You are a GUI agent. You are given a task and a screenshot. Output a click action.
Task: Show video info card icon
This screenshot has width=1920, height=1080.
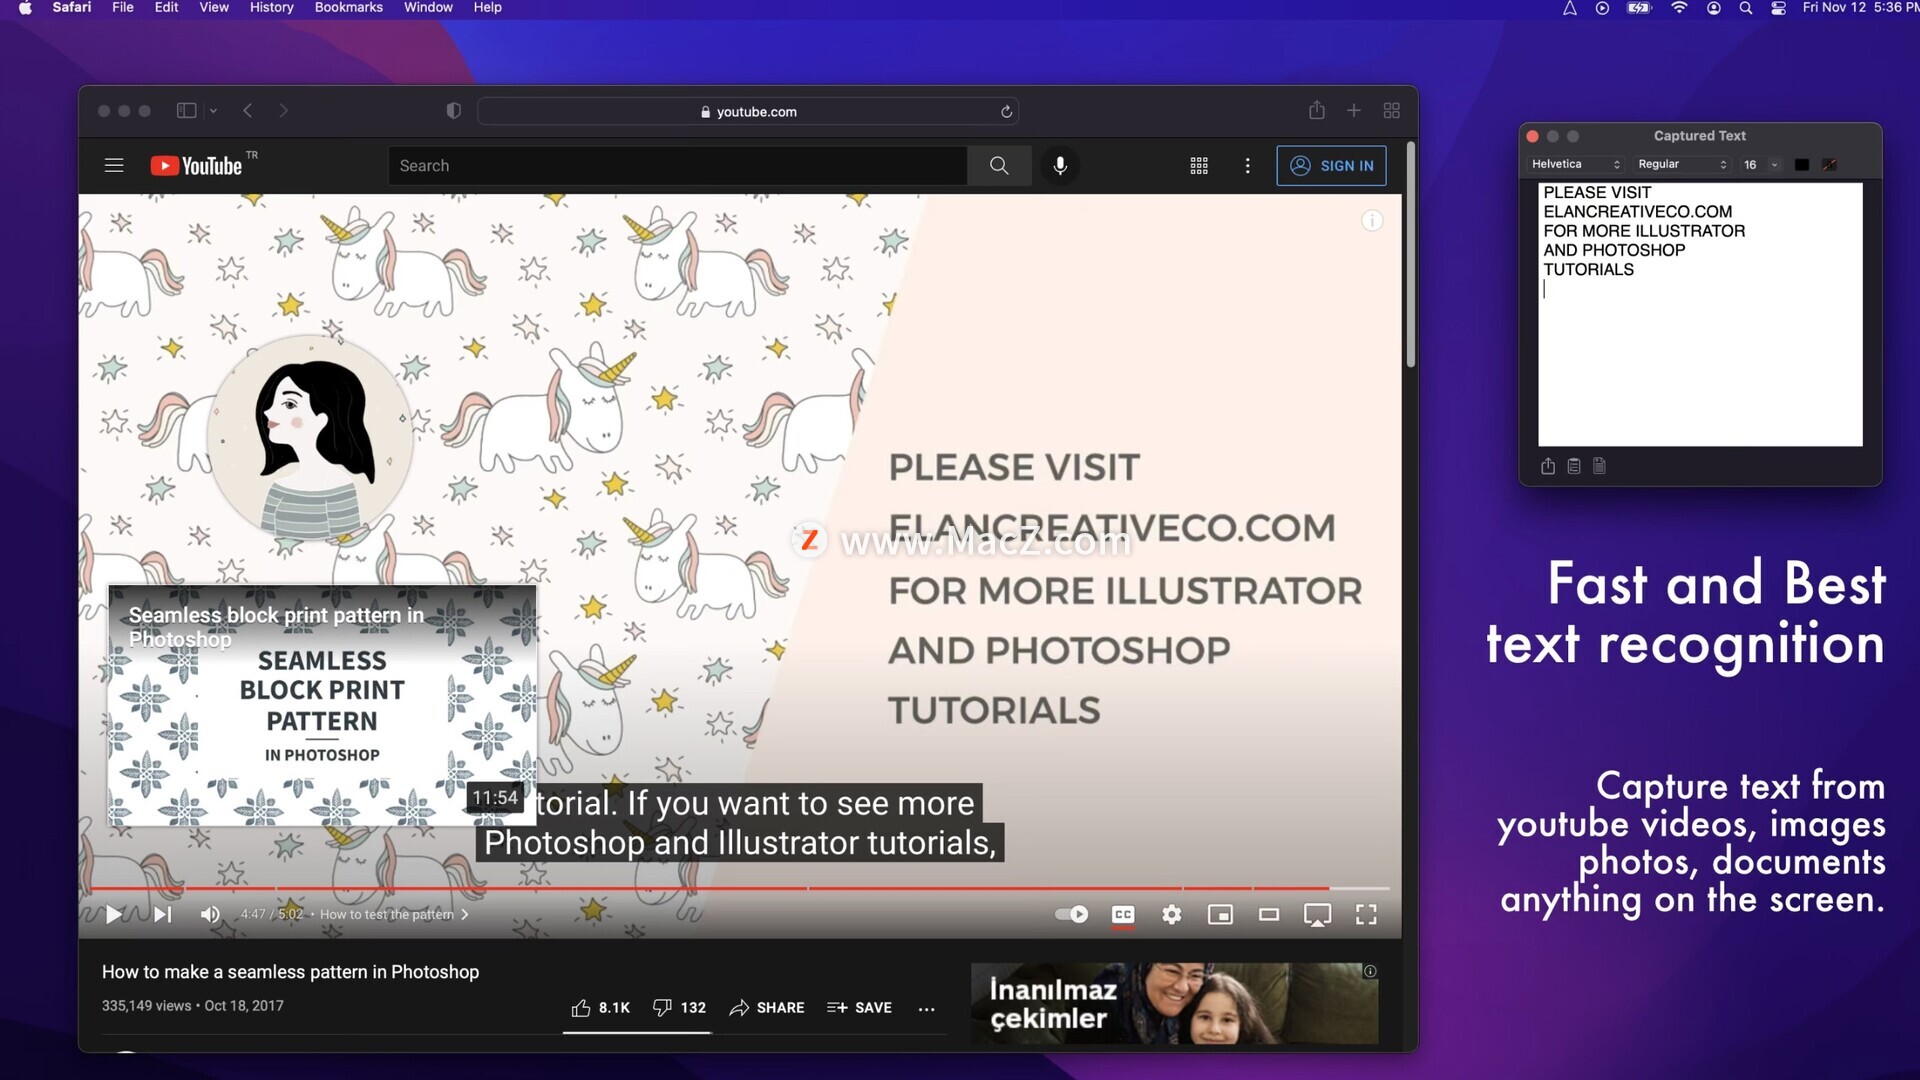tap(1372, 221)
